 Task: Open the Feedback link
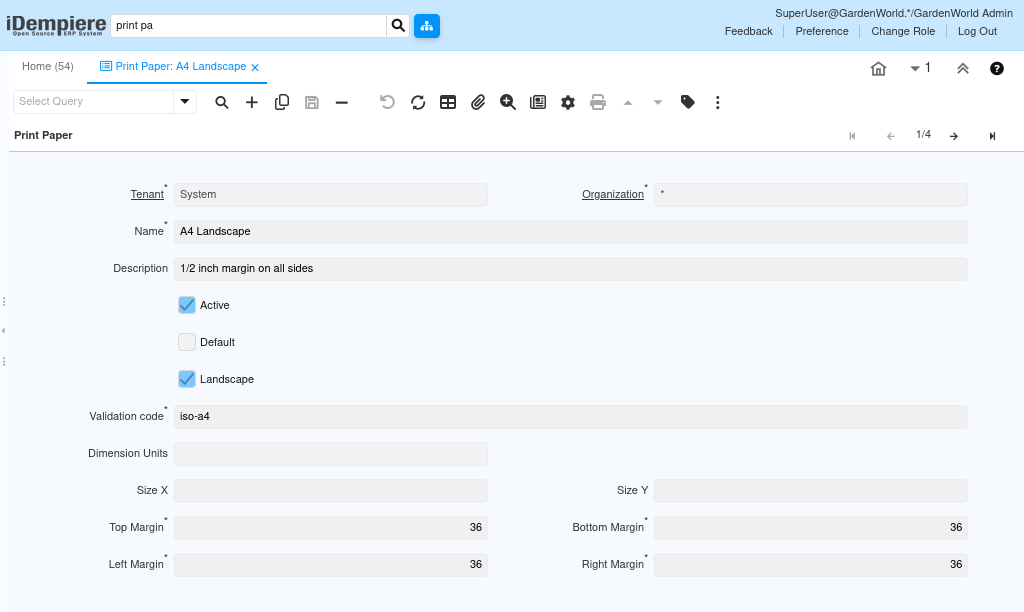(748, 31)
